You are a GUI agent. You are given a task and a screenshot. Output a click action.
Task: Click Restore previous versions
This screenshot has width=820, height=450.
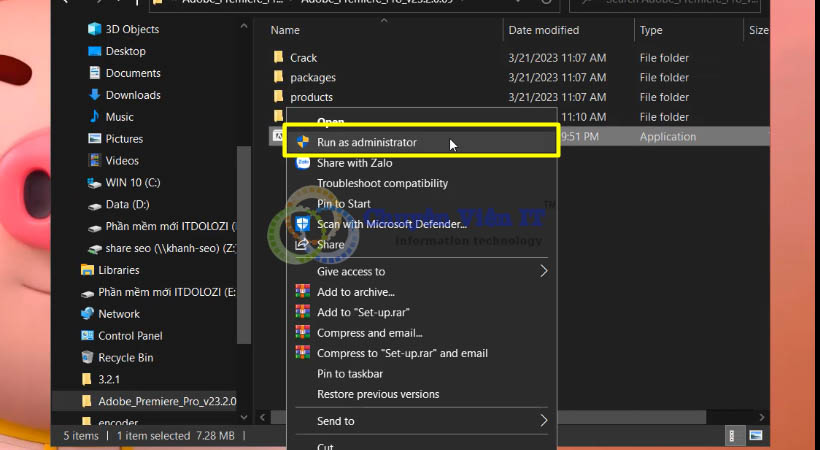pyautogui.click(x=377, y=394)
